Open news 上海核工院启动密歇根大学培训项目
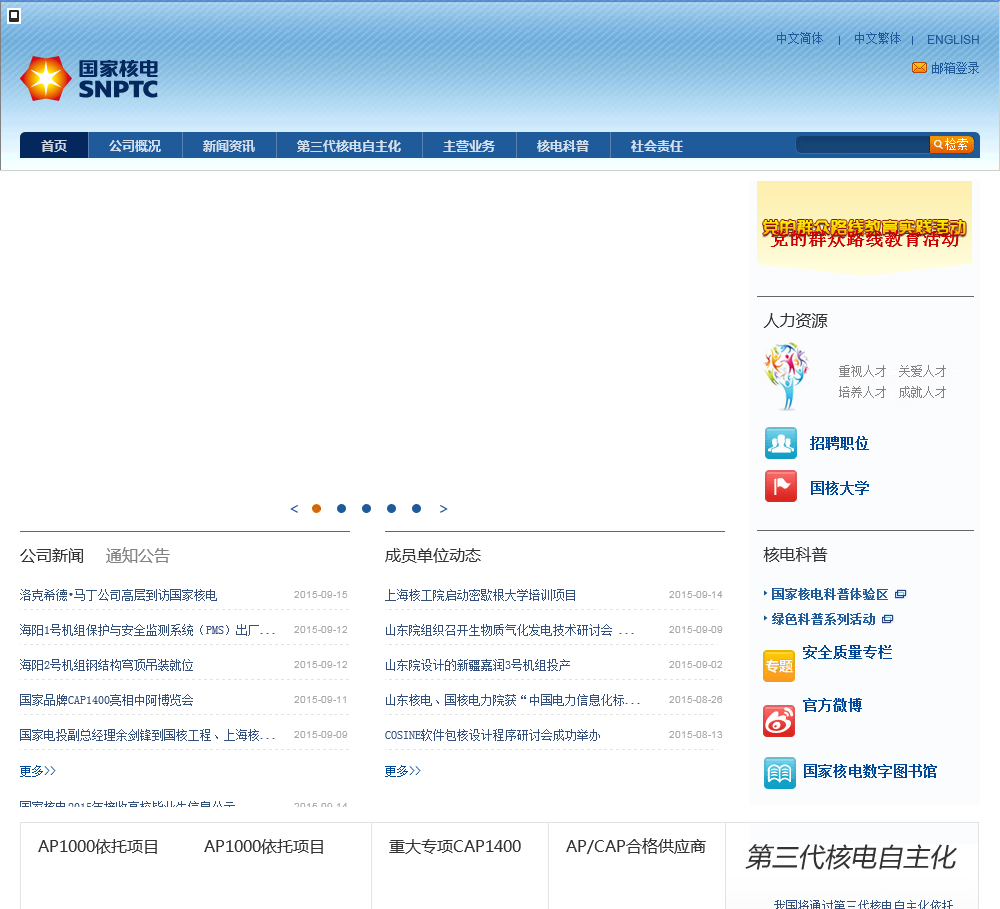 coord(480,595)
